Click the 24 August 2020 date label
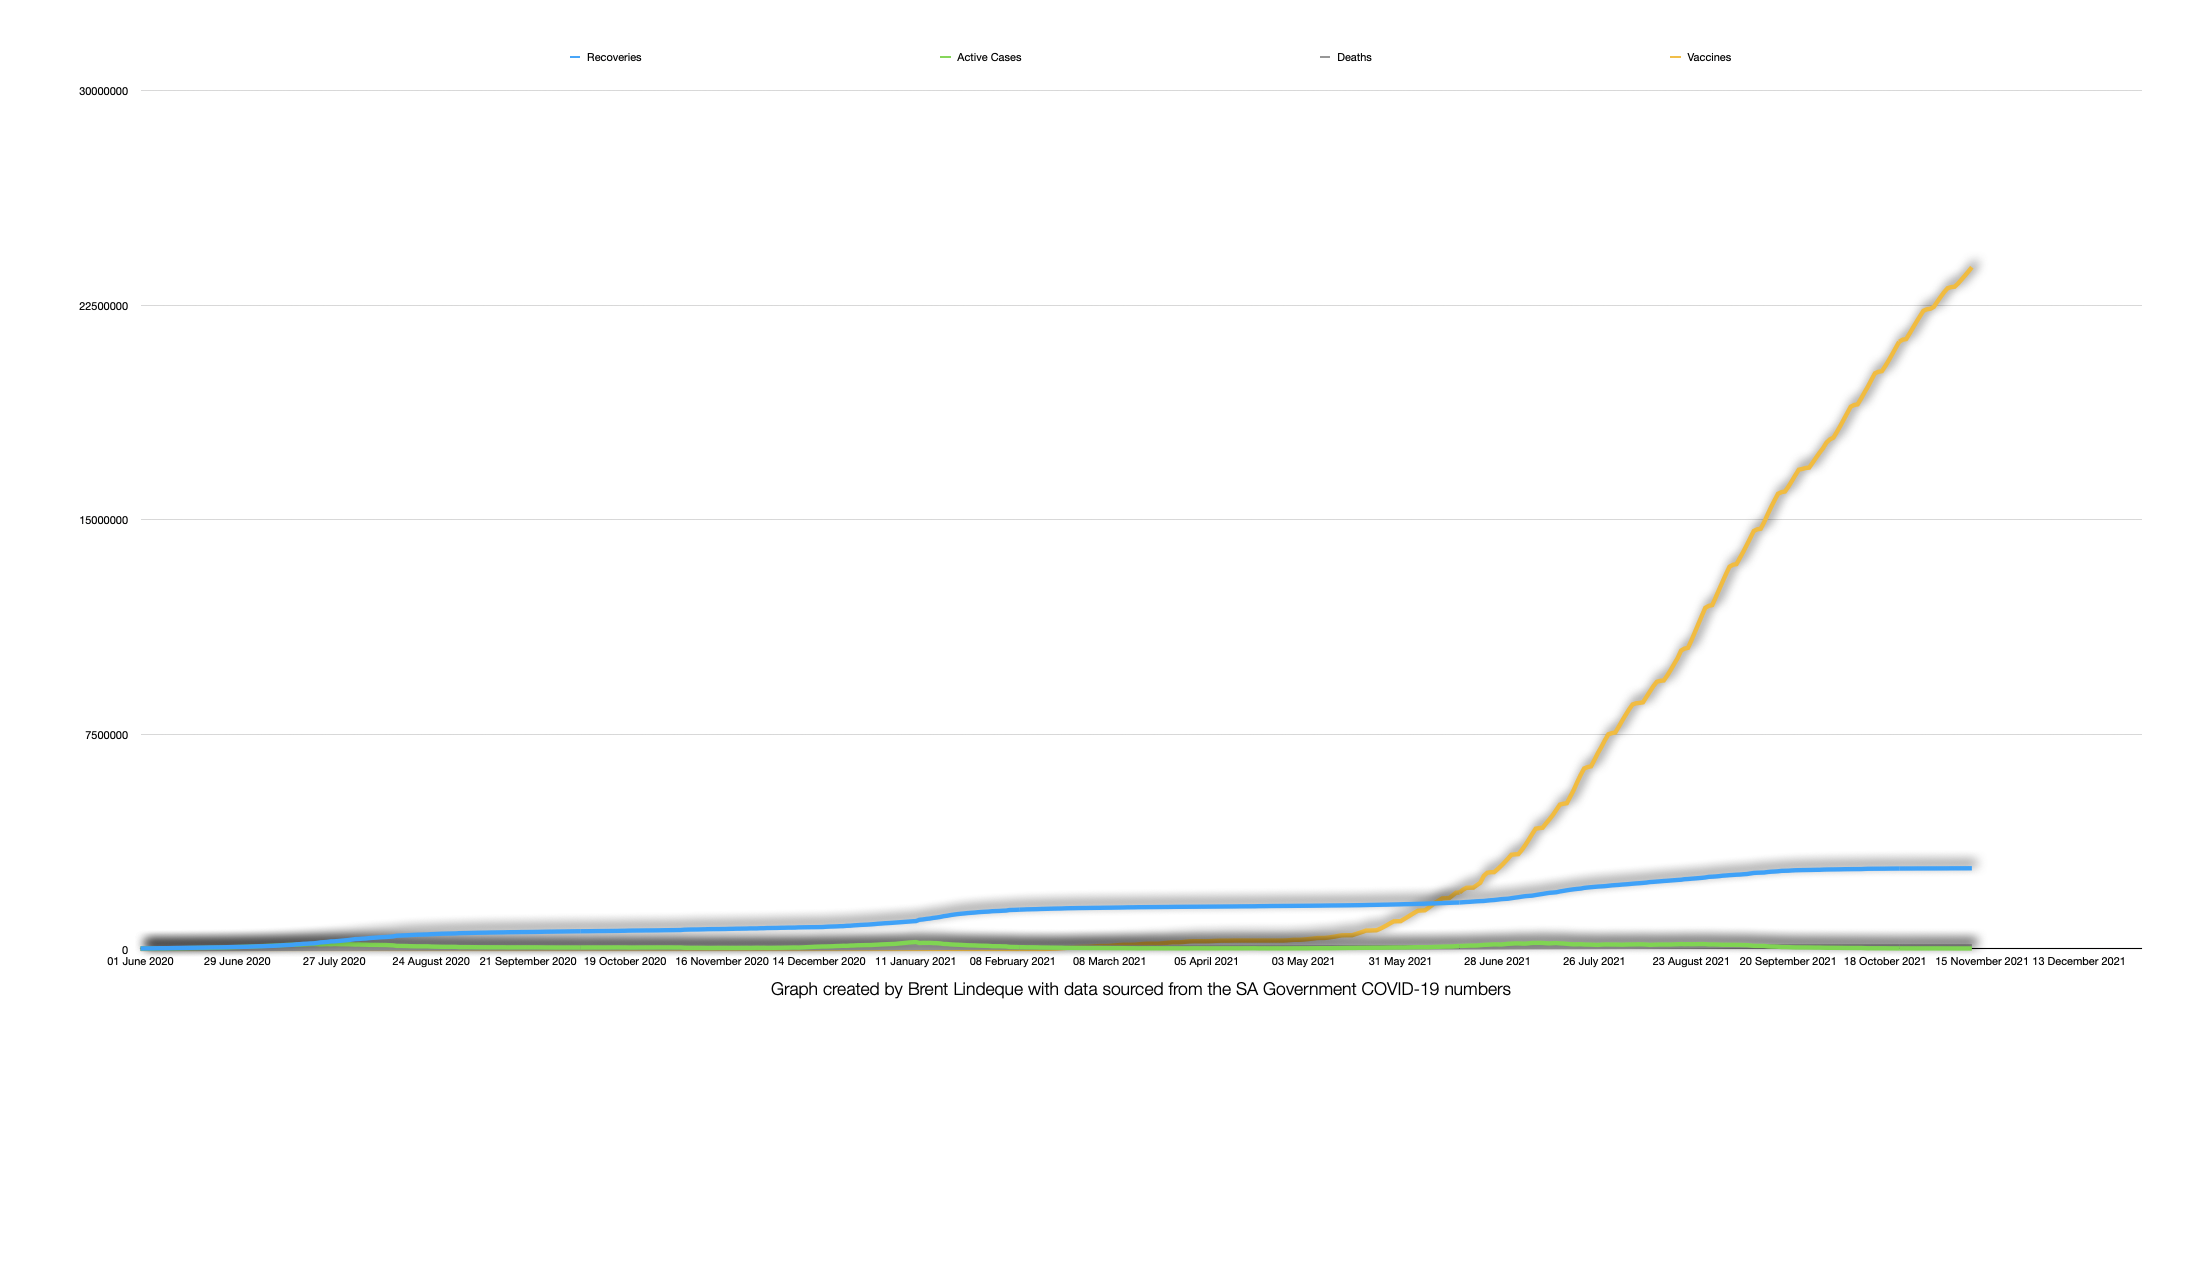2196x1264 pixels. click(430, 962)
